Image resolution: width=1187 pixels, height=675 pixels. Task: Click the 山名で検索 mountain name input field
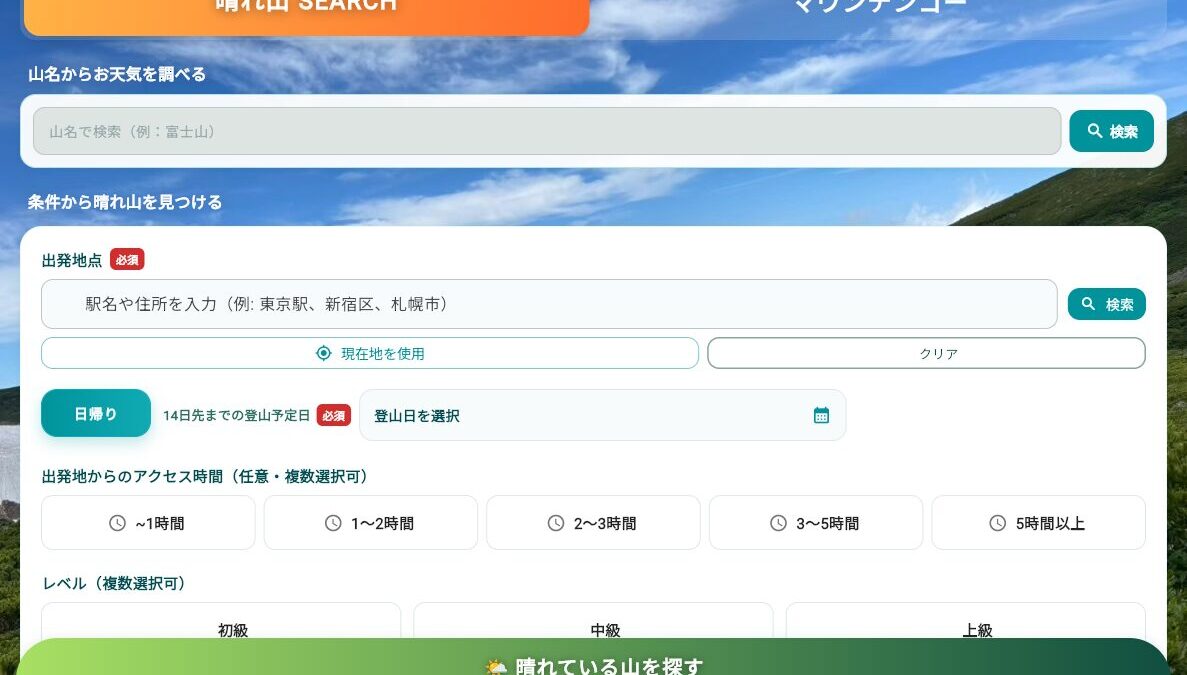(546, 131)
